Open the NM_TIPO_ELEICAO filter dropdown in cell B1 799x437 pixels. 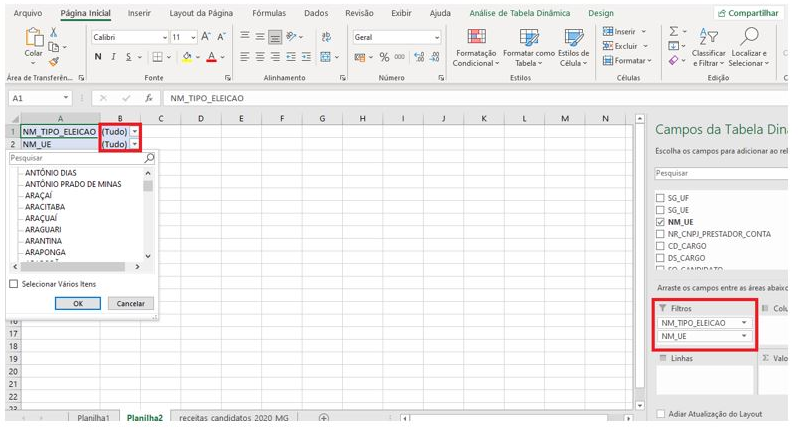tap(135, 131)
